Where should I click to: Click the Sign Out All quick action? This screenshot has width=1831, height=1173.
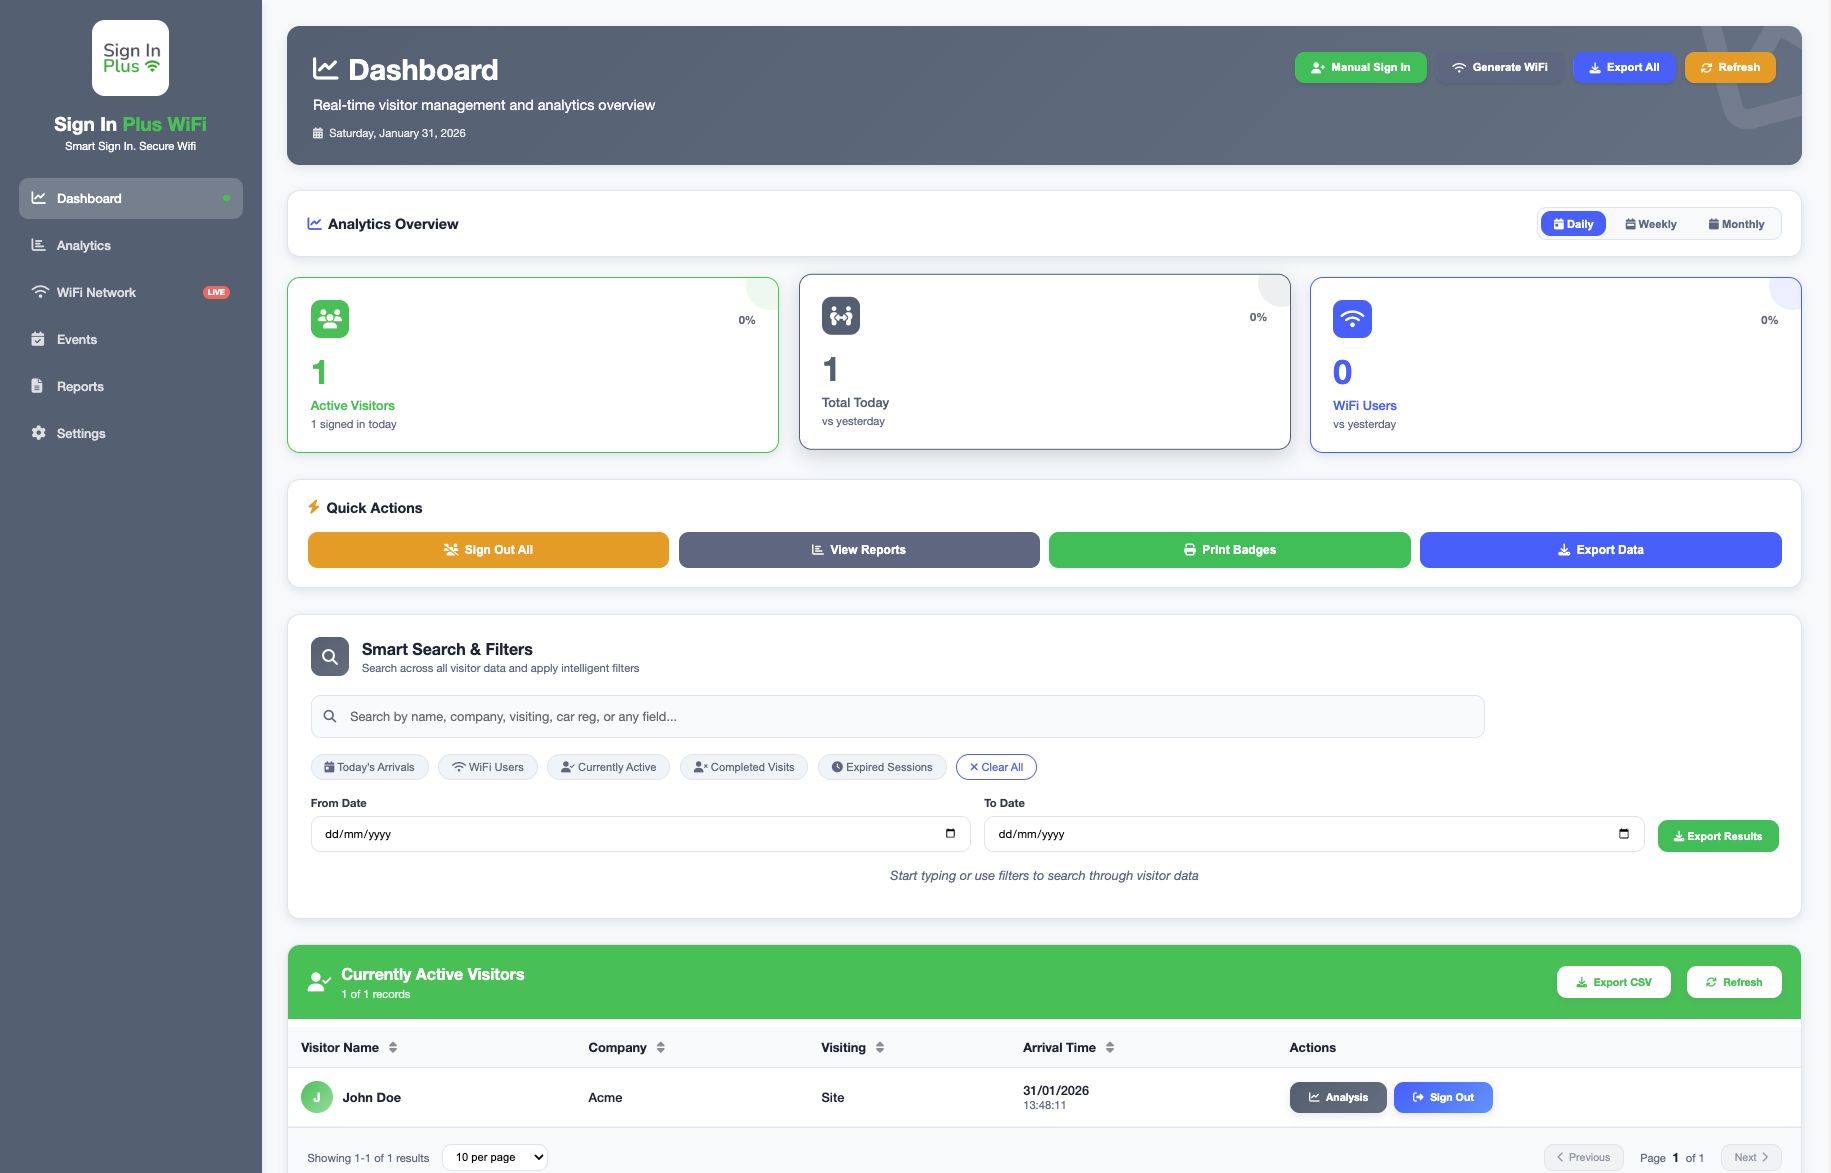click(x=487, y=549)
